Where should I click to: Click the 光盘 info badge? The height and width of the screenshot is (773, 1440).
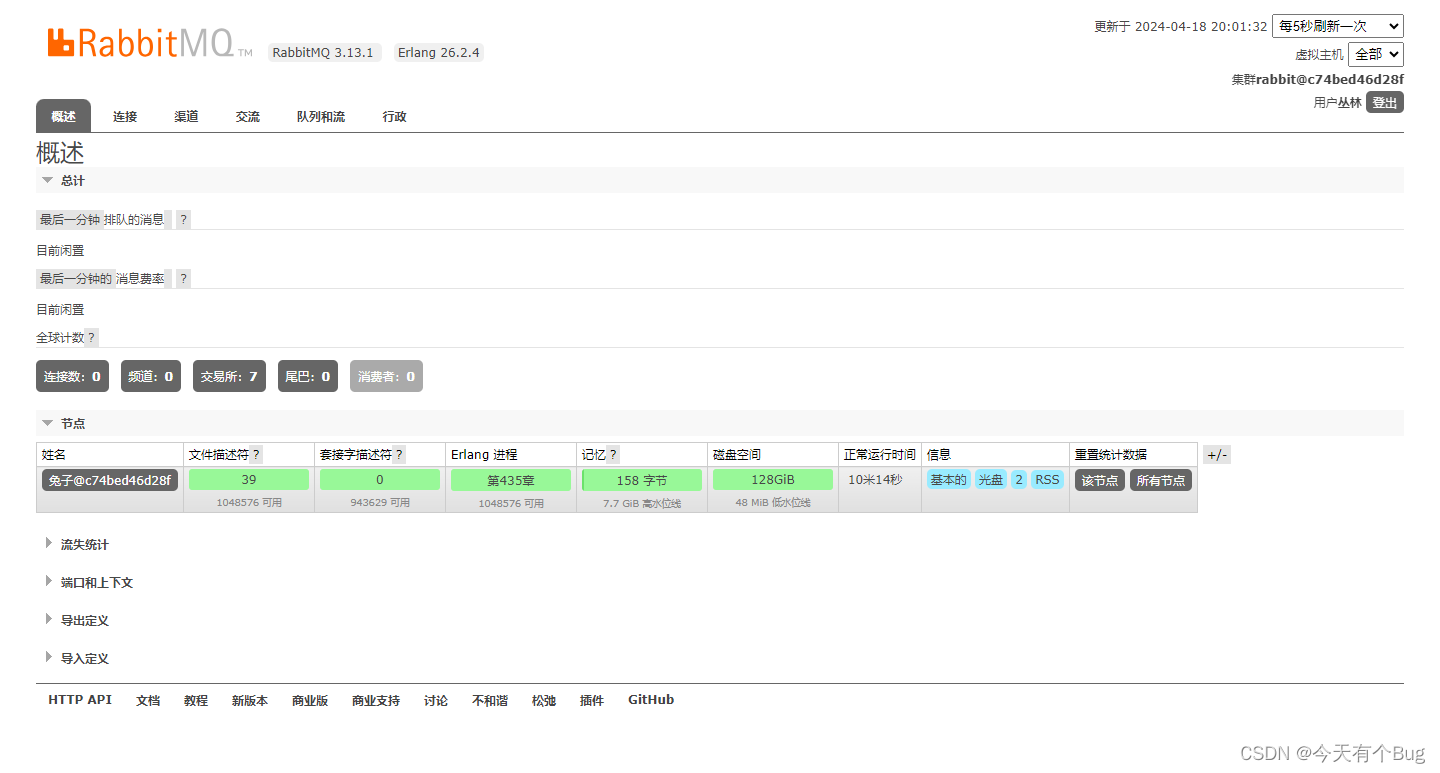click(x=991, y=479)
